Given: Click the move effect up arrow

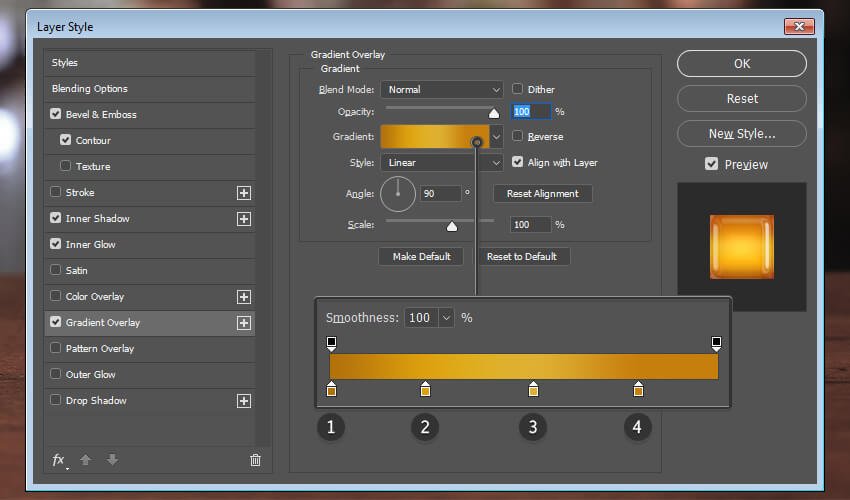Looking at the screenshot, I should 85,460.
